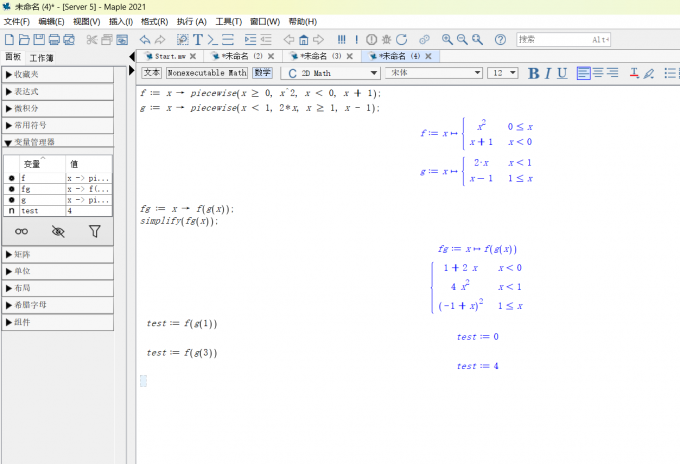Filter variables with funnel icon

(95, 231)
